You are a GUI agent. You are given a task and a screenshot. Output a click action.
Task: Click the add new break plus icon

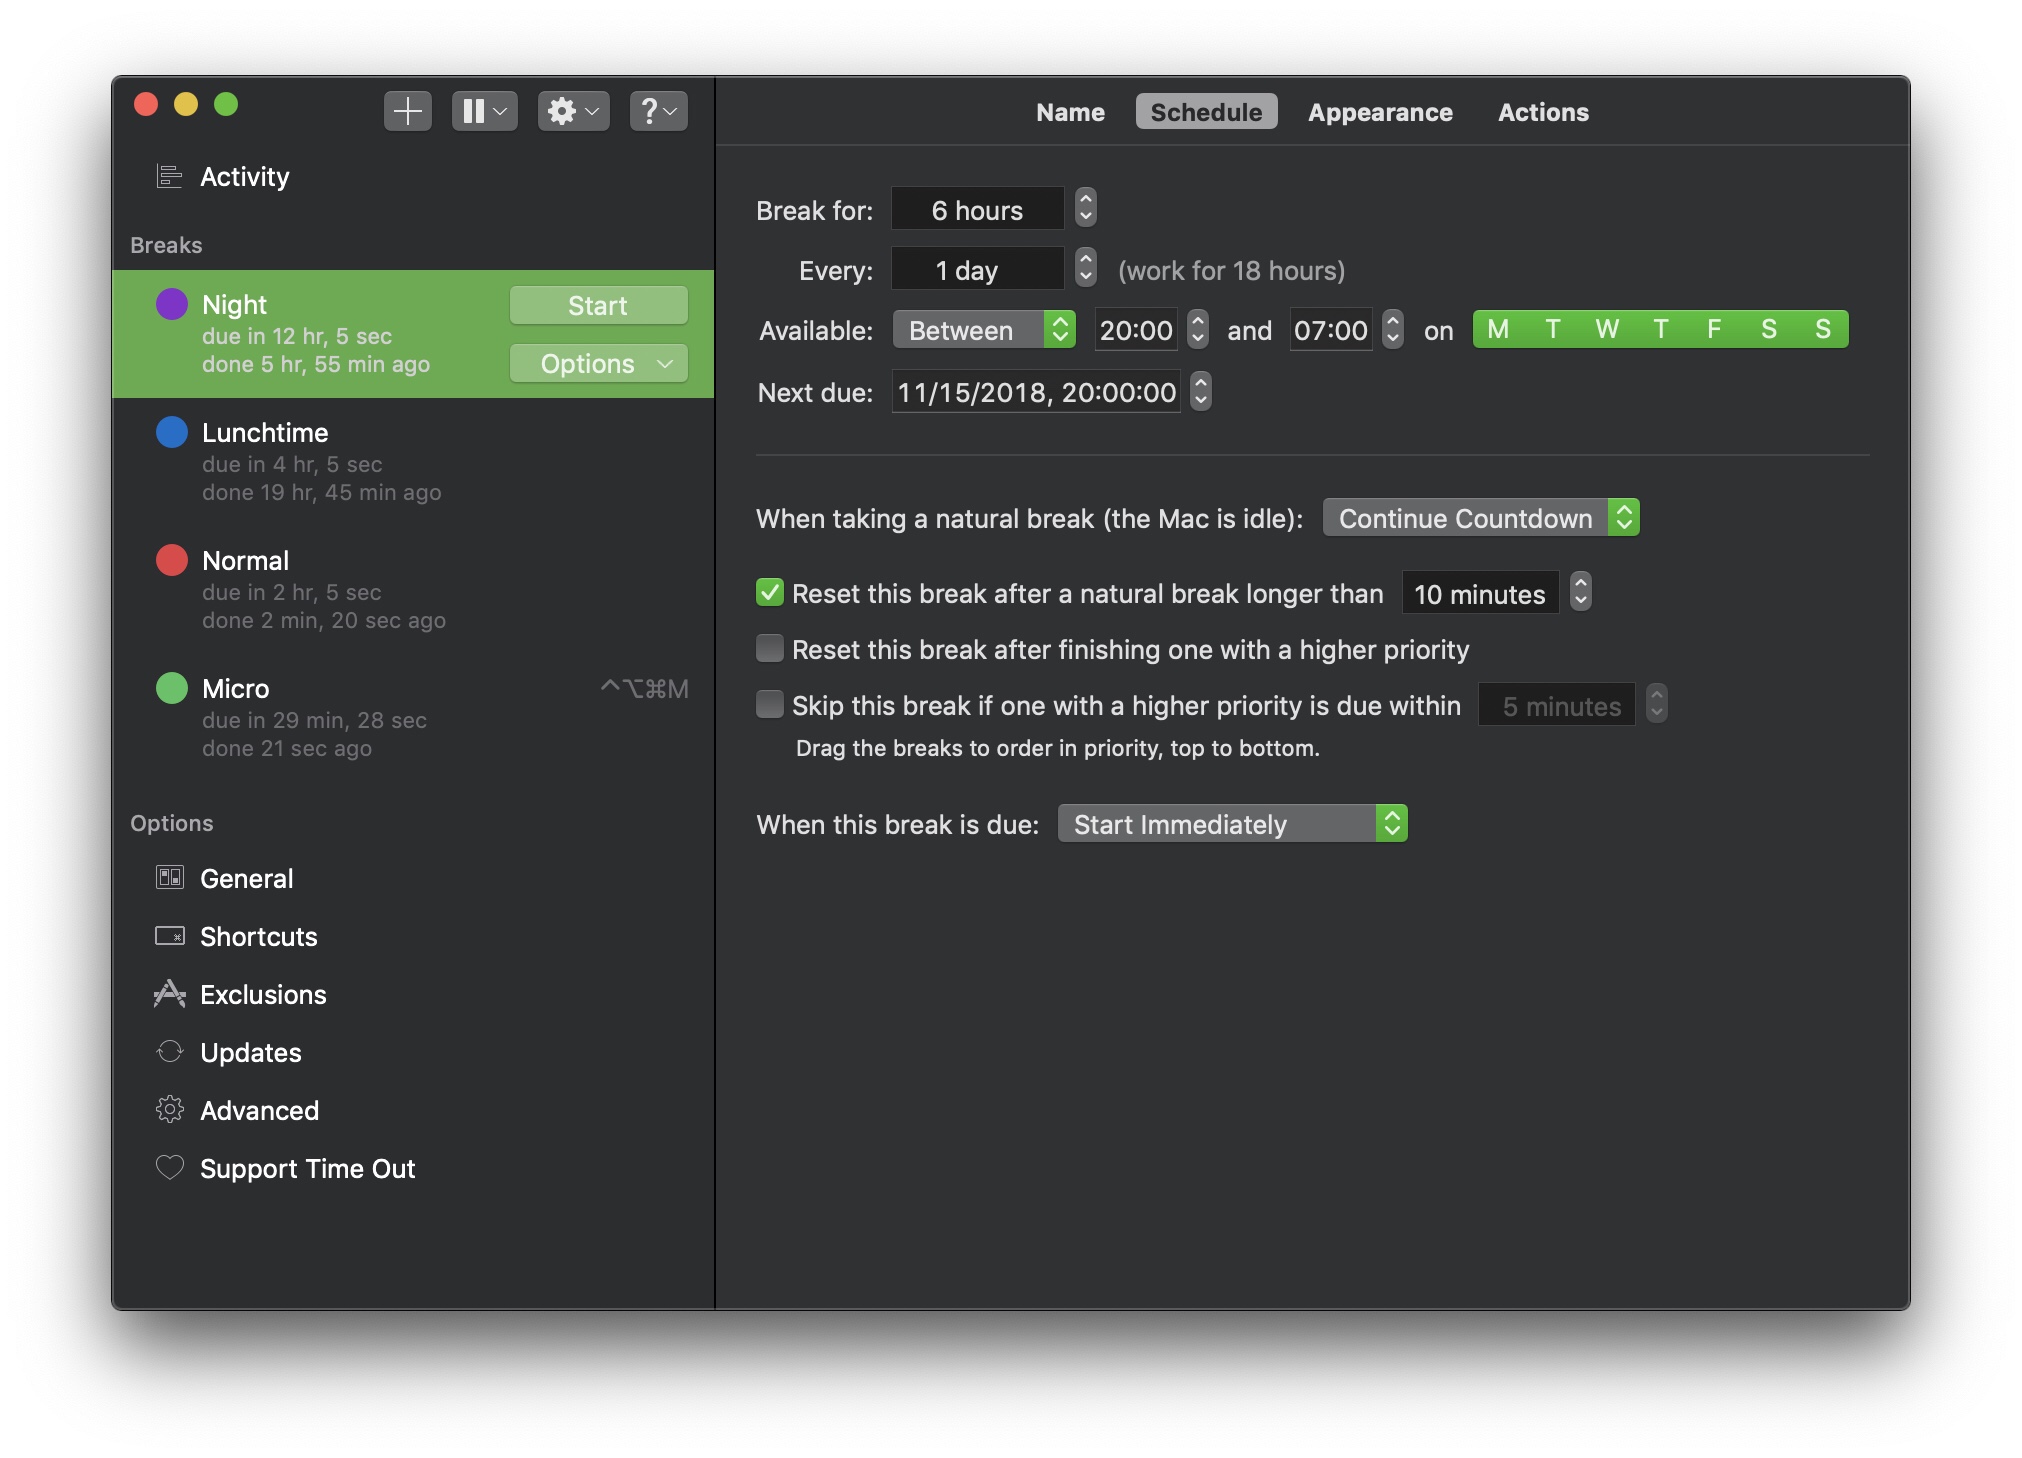[x=407, y=111]
